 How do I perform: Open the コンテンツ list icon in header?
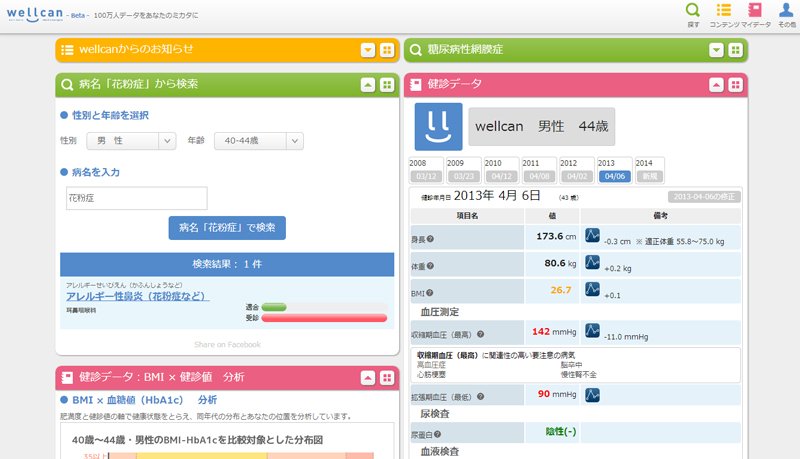pyautogui.click(x=723, y=10)
